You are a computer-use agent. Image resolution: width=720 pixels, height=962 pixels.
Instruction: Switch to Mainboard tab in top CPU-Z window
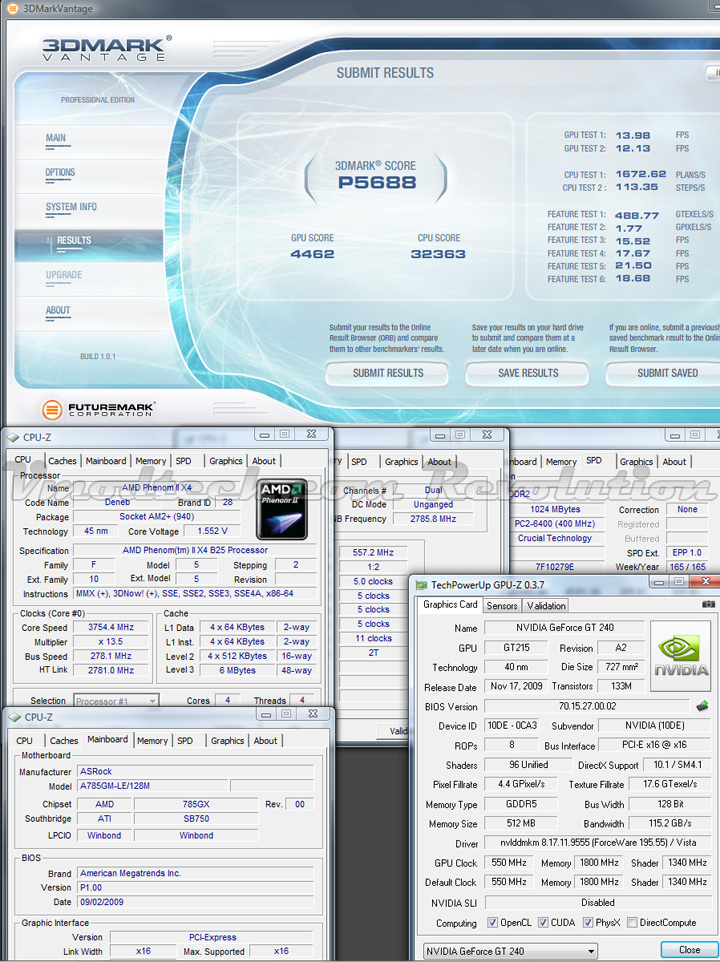(x=106, y=461)
